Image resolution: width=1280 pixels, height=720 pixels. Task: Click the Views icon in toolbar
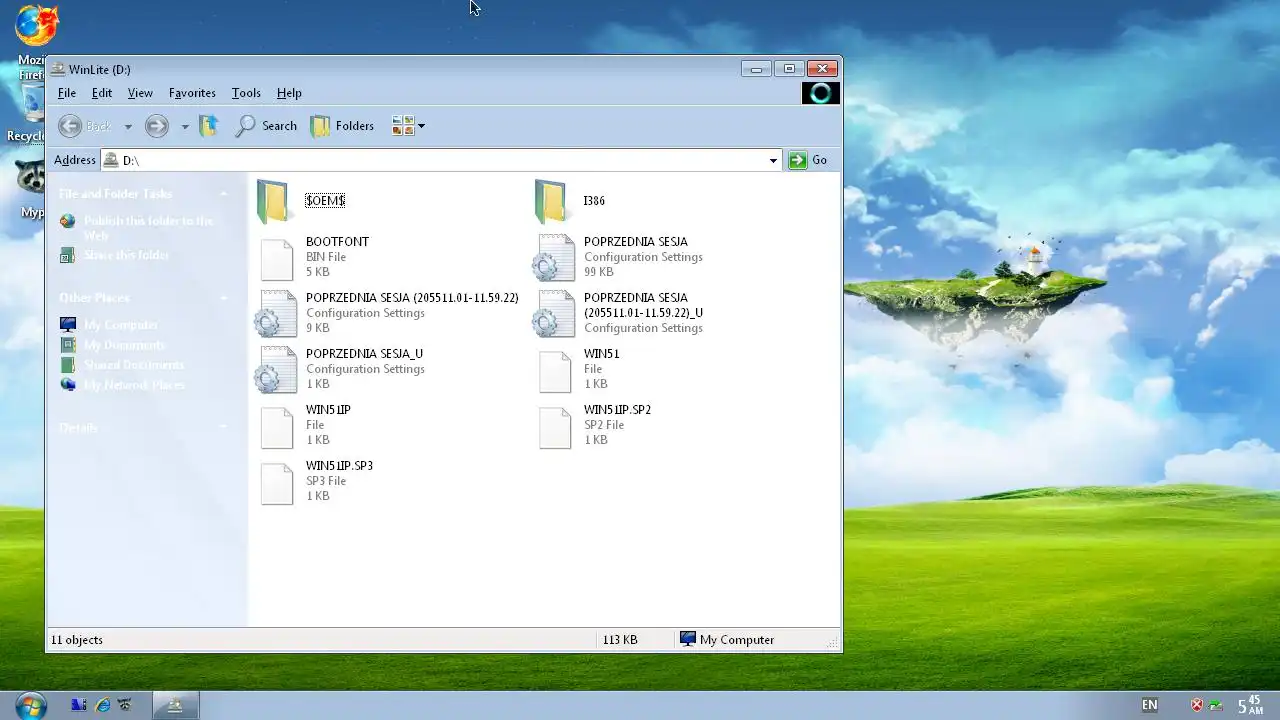tap(403, 126)
